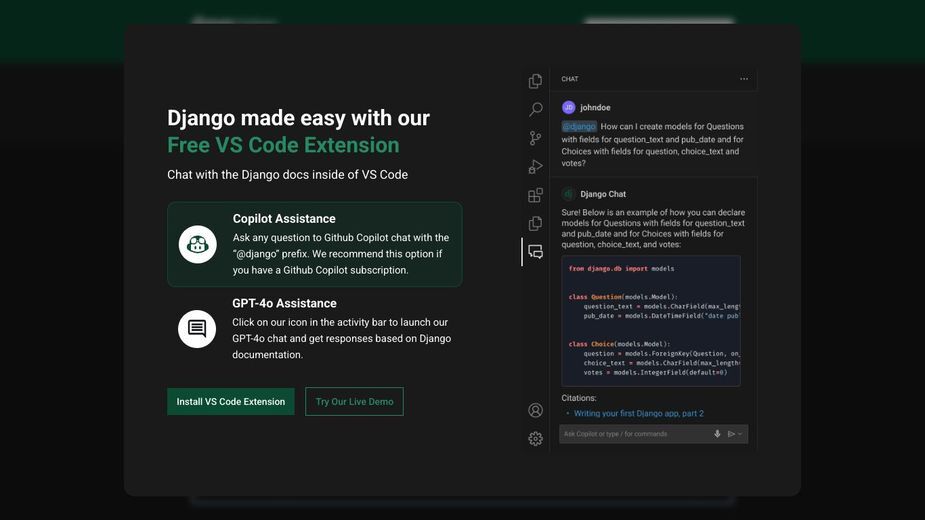Open the Search magnifier icon

point(535,109)
